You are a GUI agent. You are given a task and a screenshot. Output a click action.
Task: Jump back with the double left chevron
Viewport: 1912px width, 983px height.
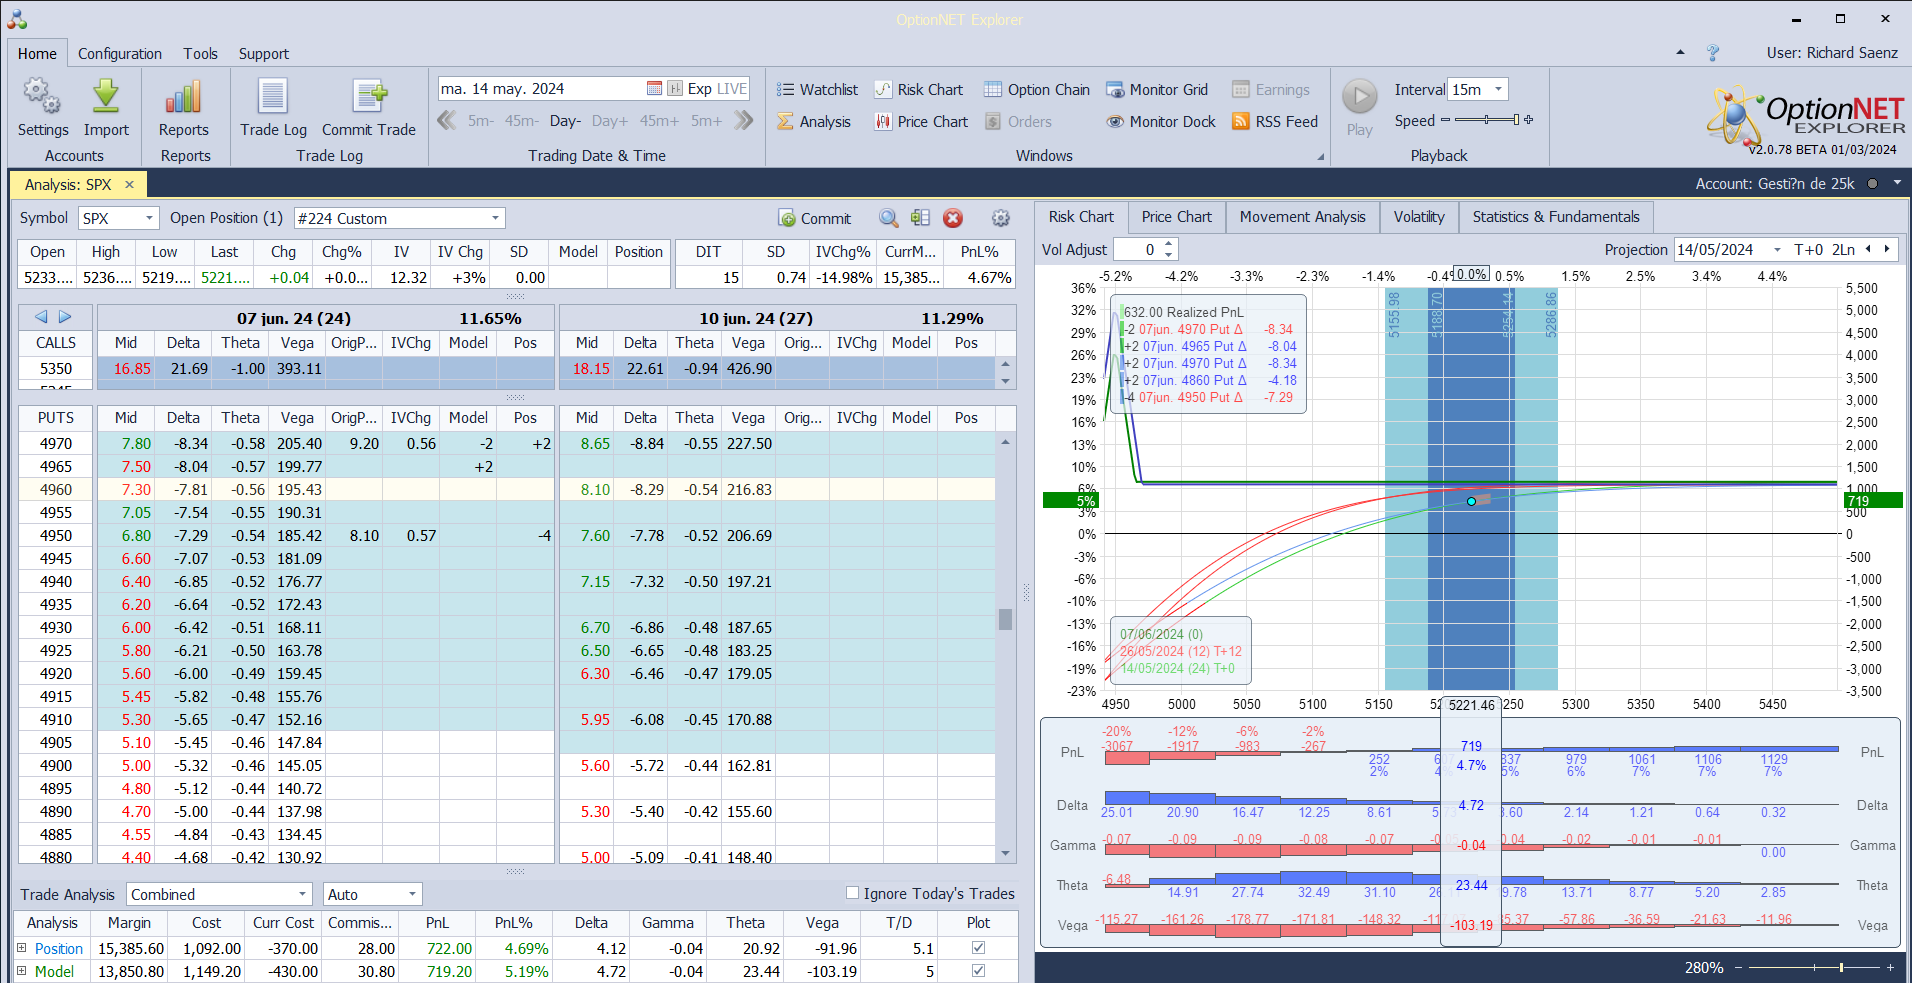coord(446,121)
